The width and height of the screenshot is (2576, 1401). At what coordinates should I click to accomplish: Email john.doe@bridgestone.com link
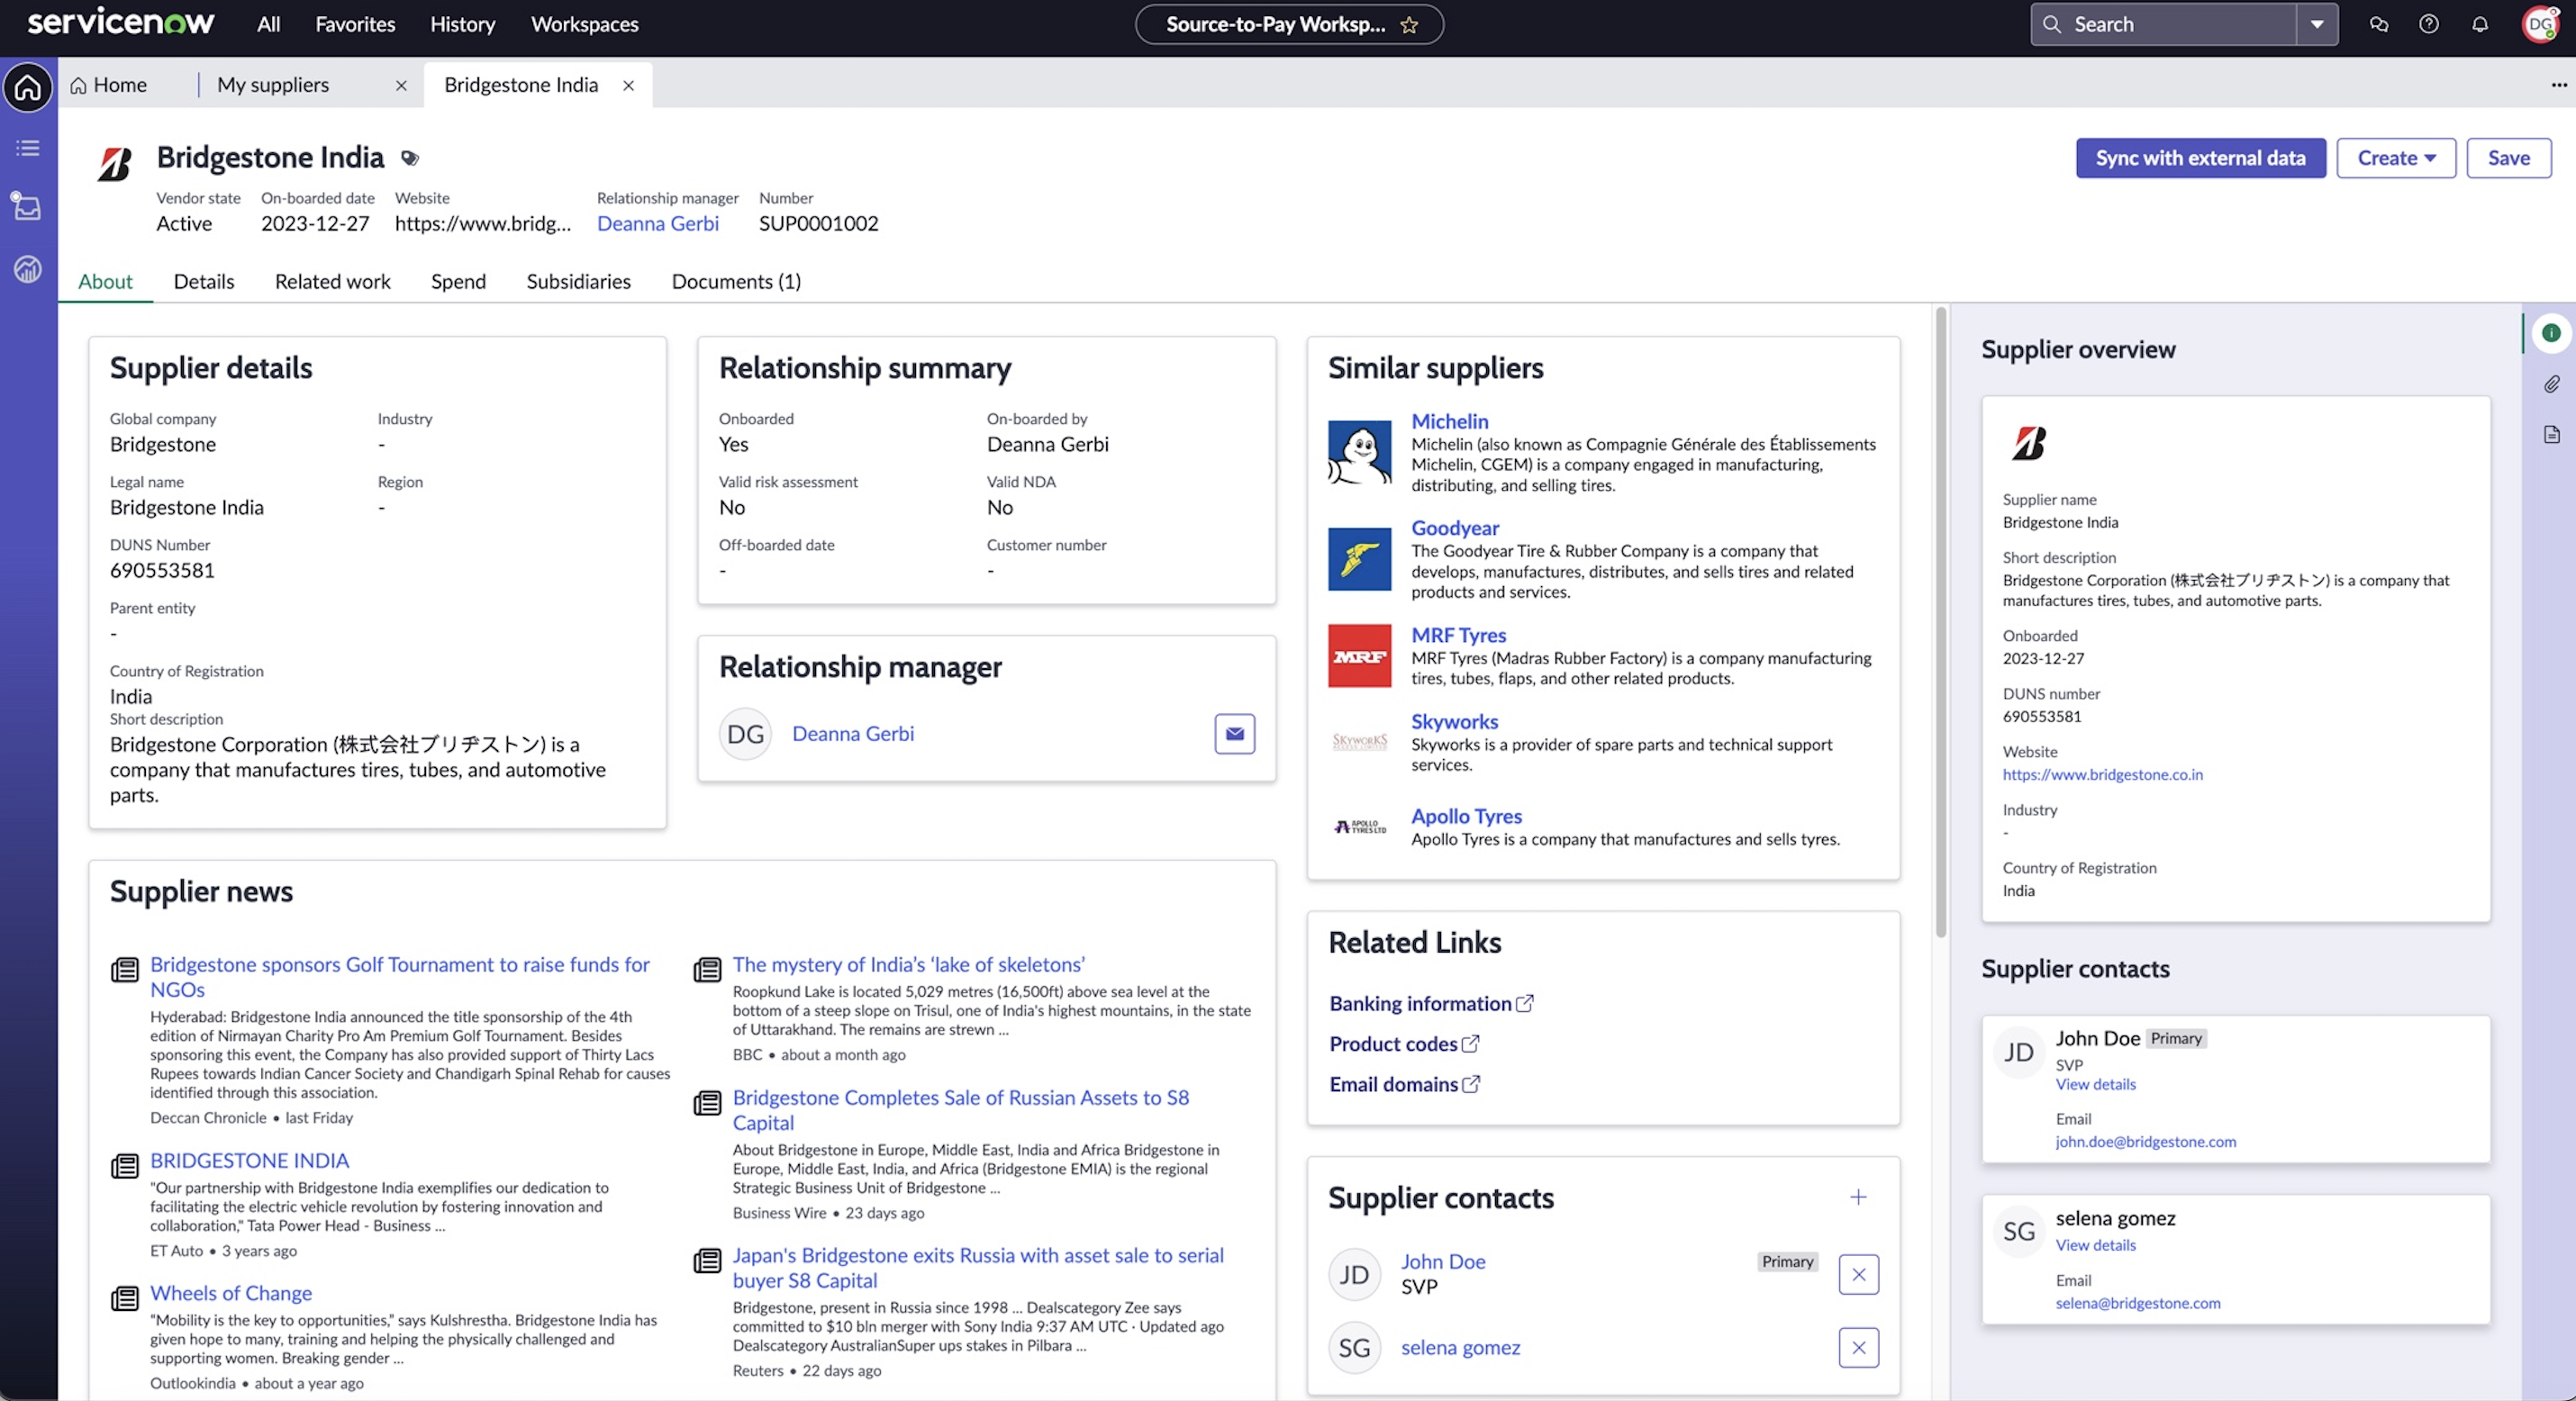tap(2145, 1141)
